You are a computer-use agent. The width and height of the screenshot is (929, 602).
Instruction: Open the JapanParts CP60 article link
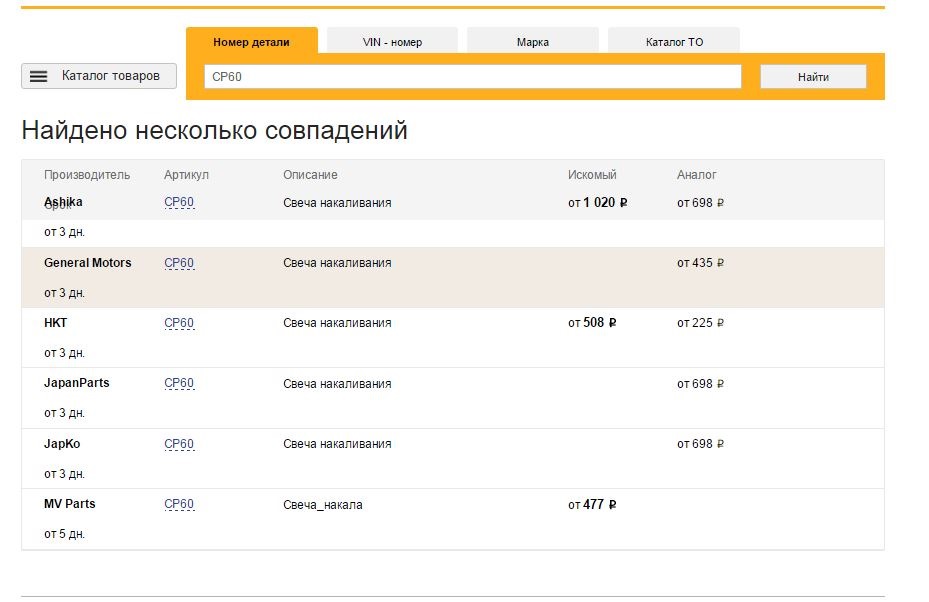tap(179, 383)
